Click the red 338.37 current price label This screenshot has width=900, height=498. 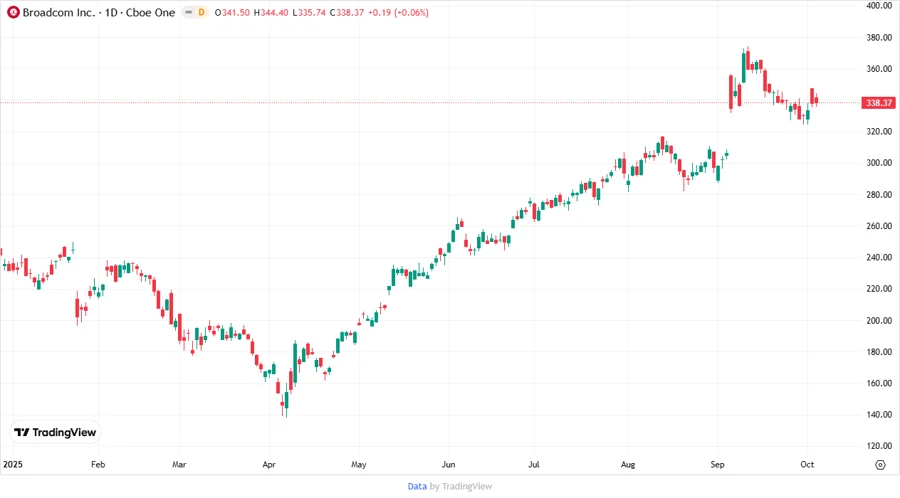pyautogui.click(x=880, y=103)
